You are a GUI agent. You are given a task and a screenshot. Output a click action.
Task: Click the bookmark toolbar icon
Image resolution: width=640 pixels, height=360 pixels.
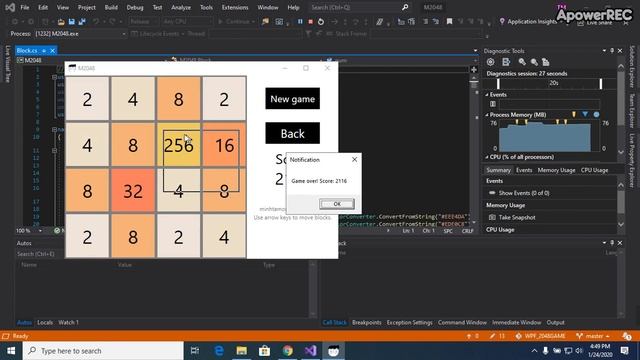pyautogui.click(x=449, y=22)
